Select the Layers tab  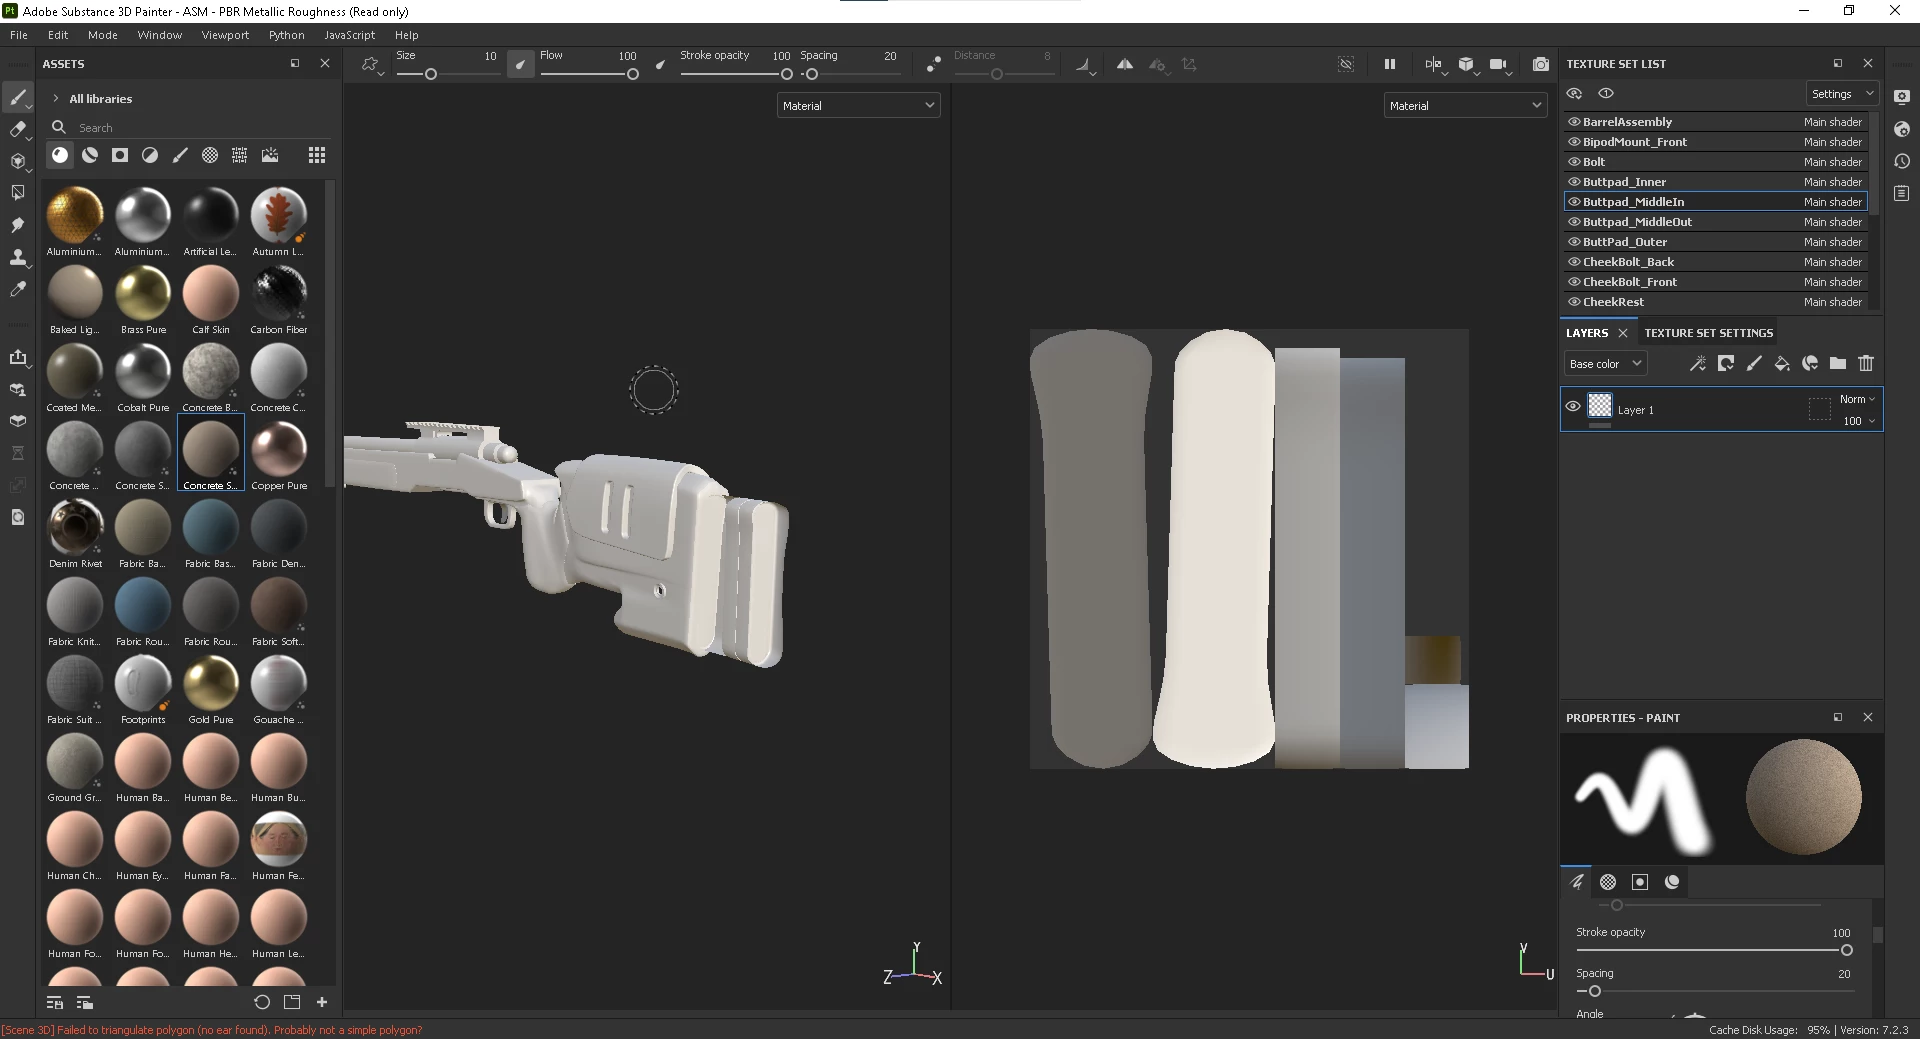coord(1587,333)
